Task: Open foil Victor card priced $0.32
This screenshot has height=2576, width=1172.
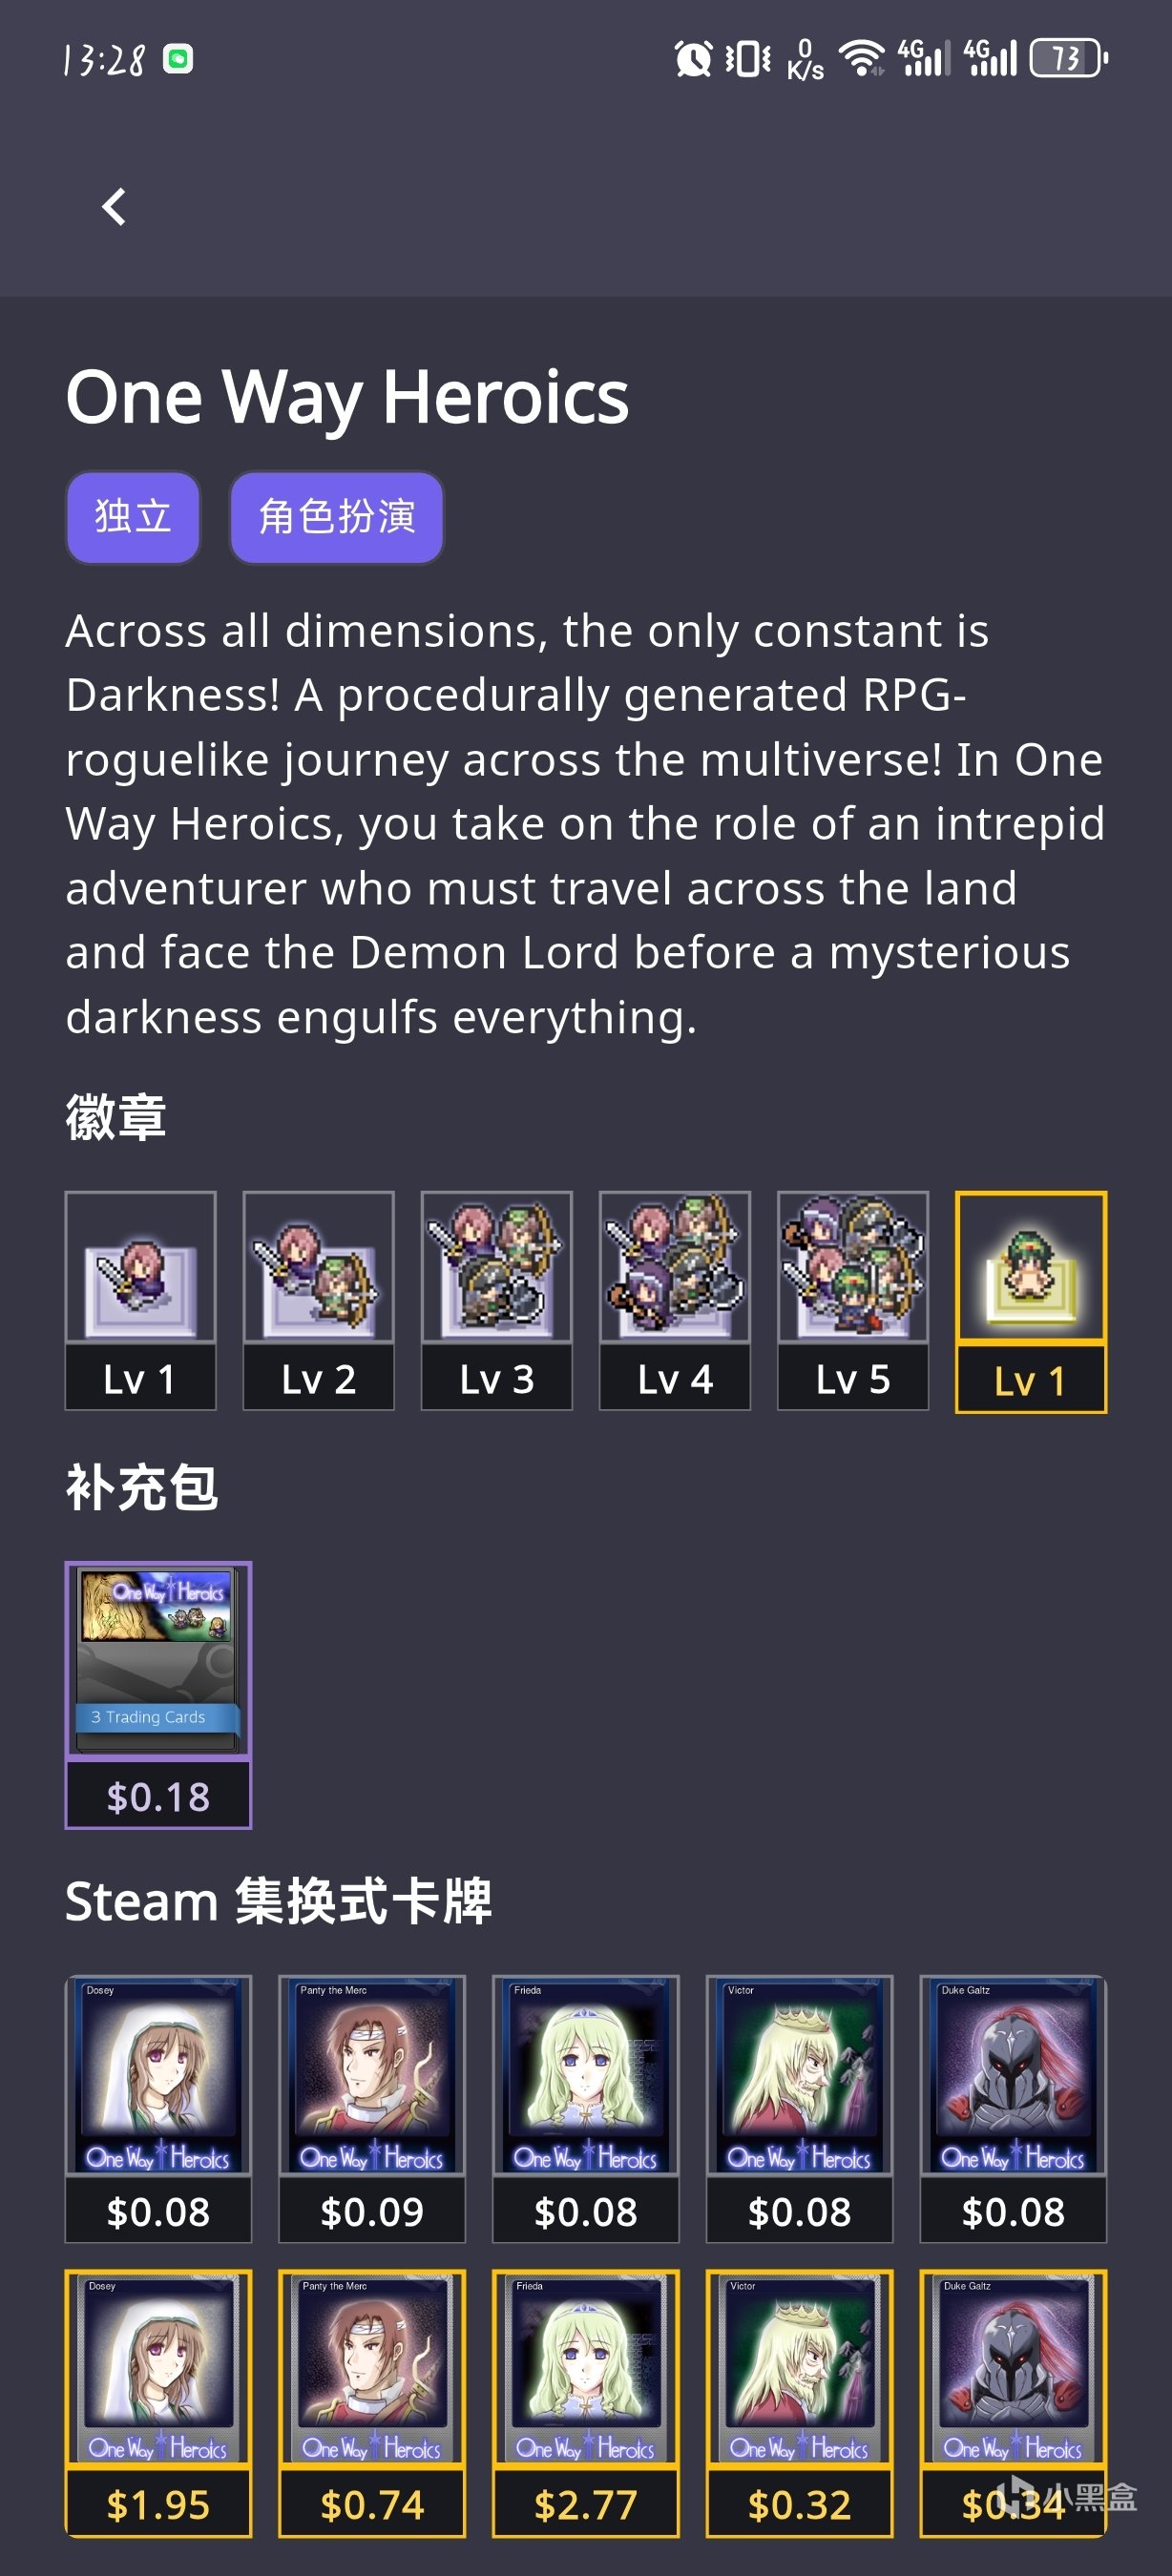Action: coord(799,2403)
